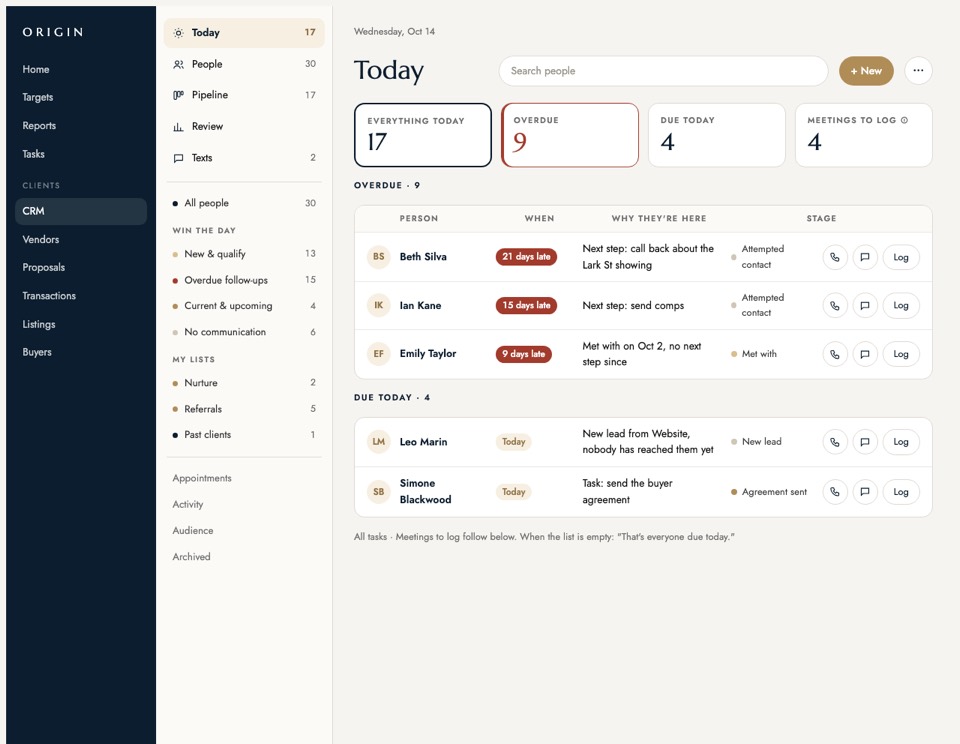The image size is (960, 744).
Task: Call Leo Marin using phone icon
Action: (834, 442)
